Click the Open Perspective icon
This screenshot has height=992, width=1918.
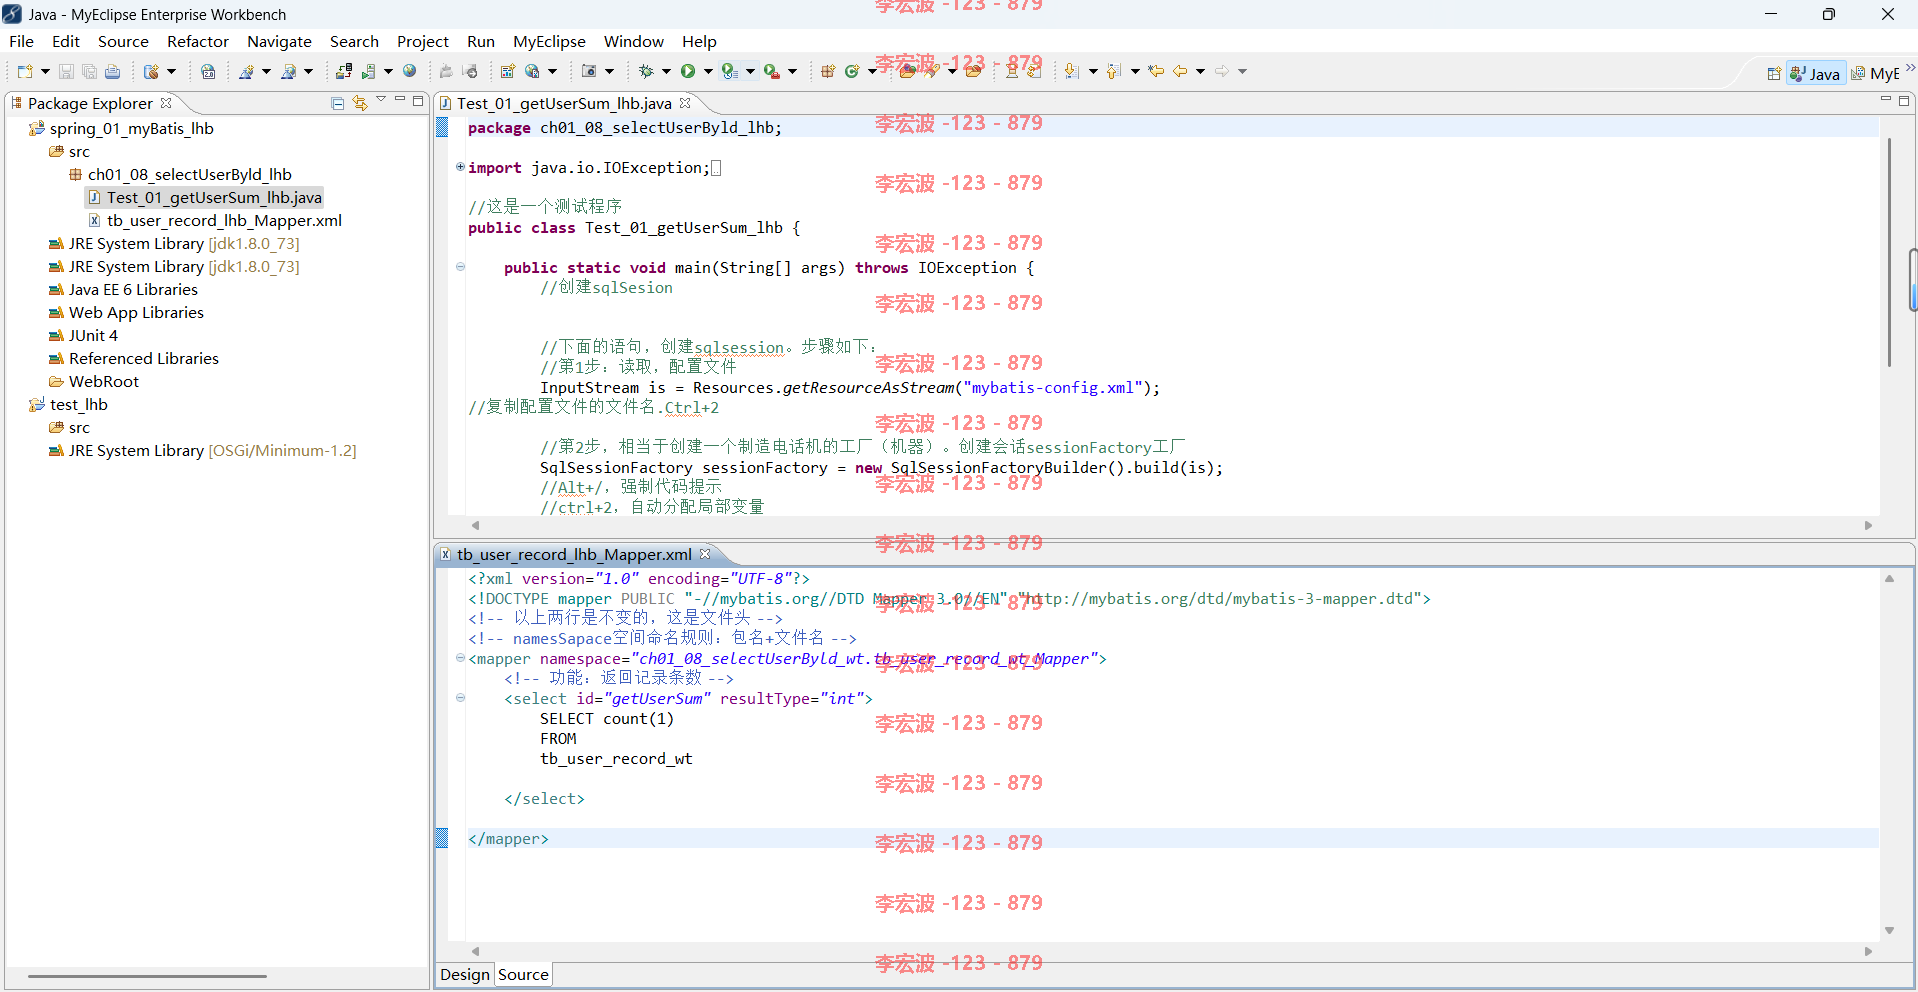[x=1773, y=74]
